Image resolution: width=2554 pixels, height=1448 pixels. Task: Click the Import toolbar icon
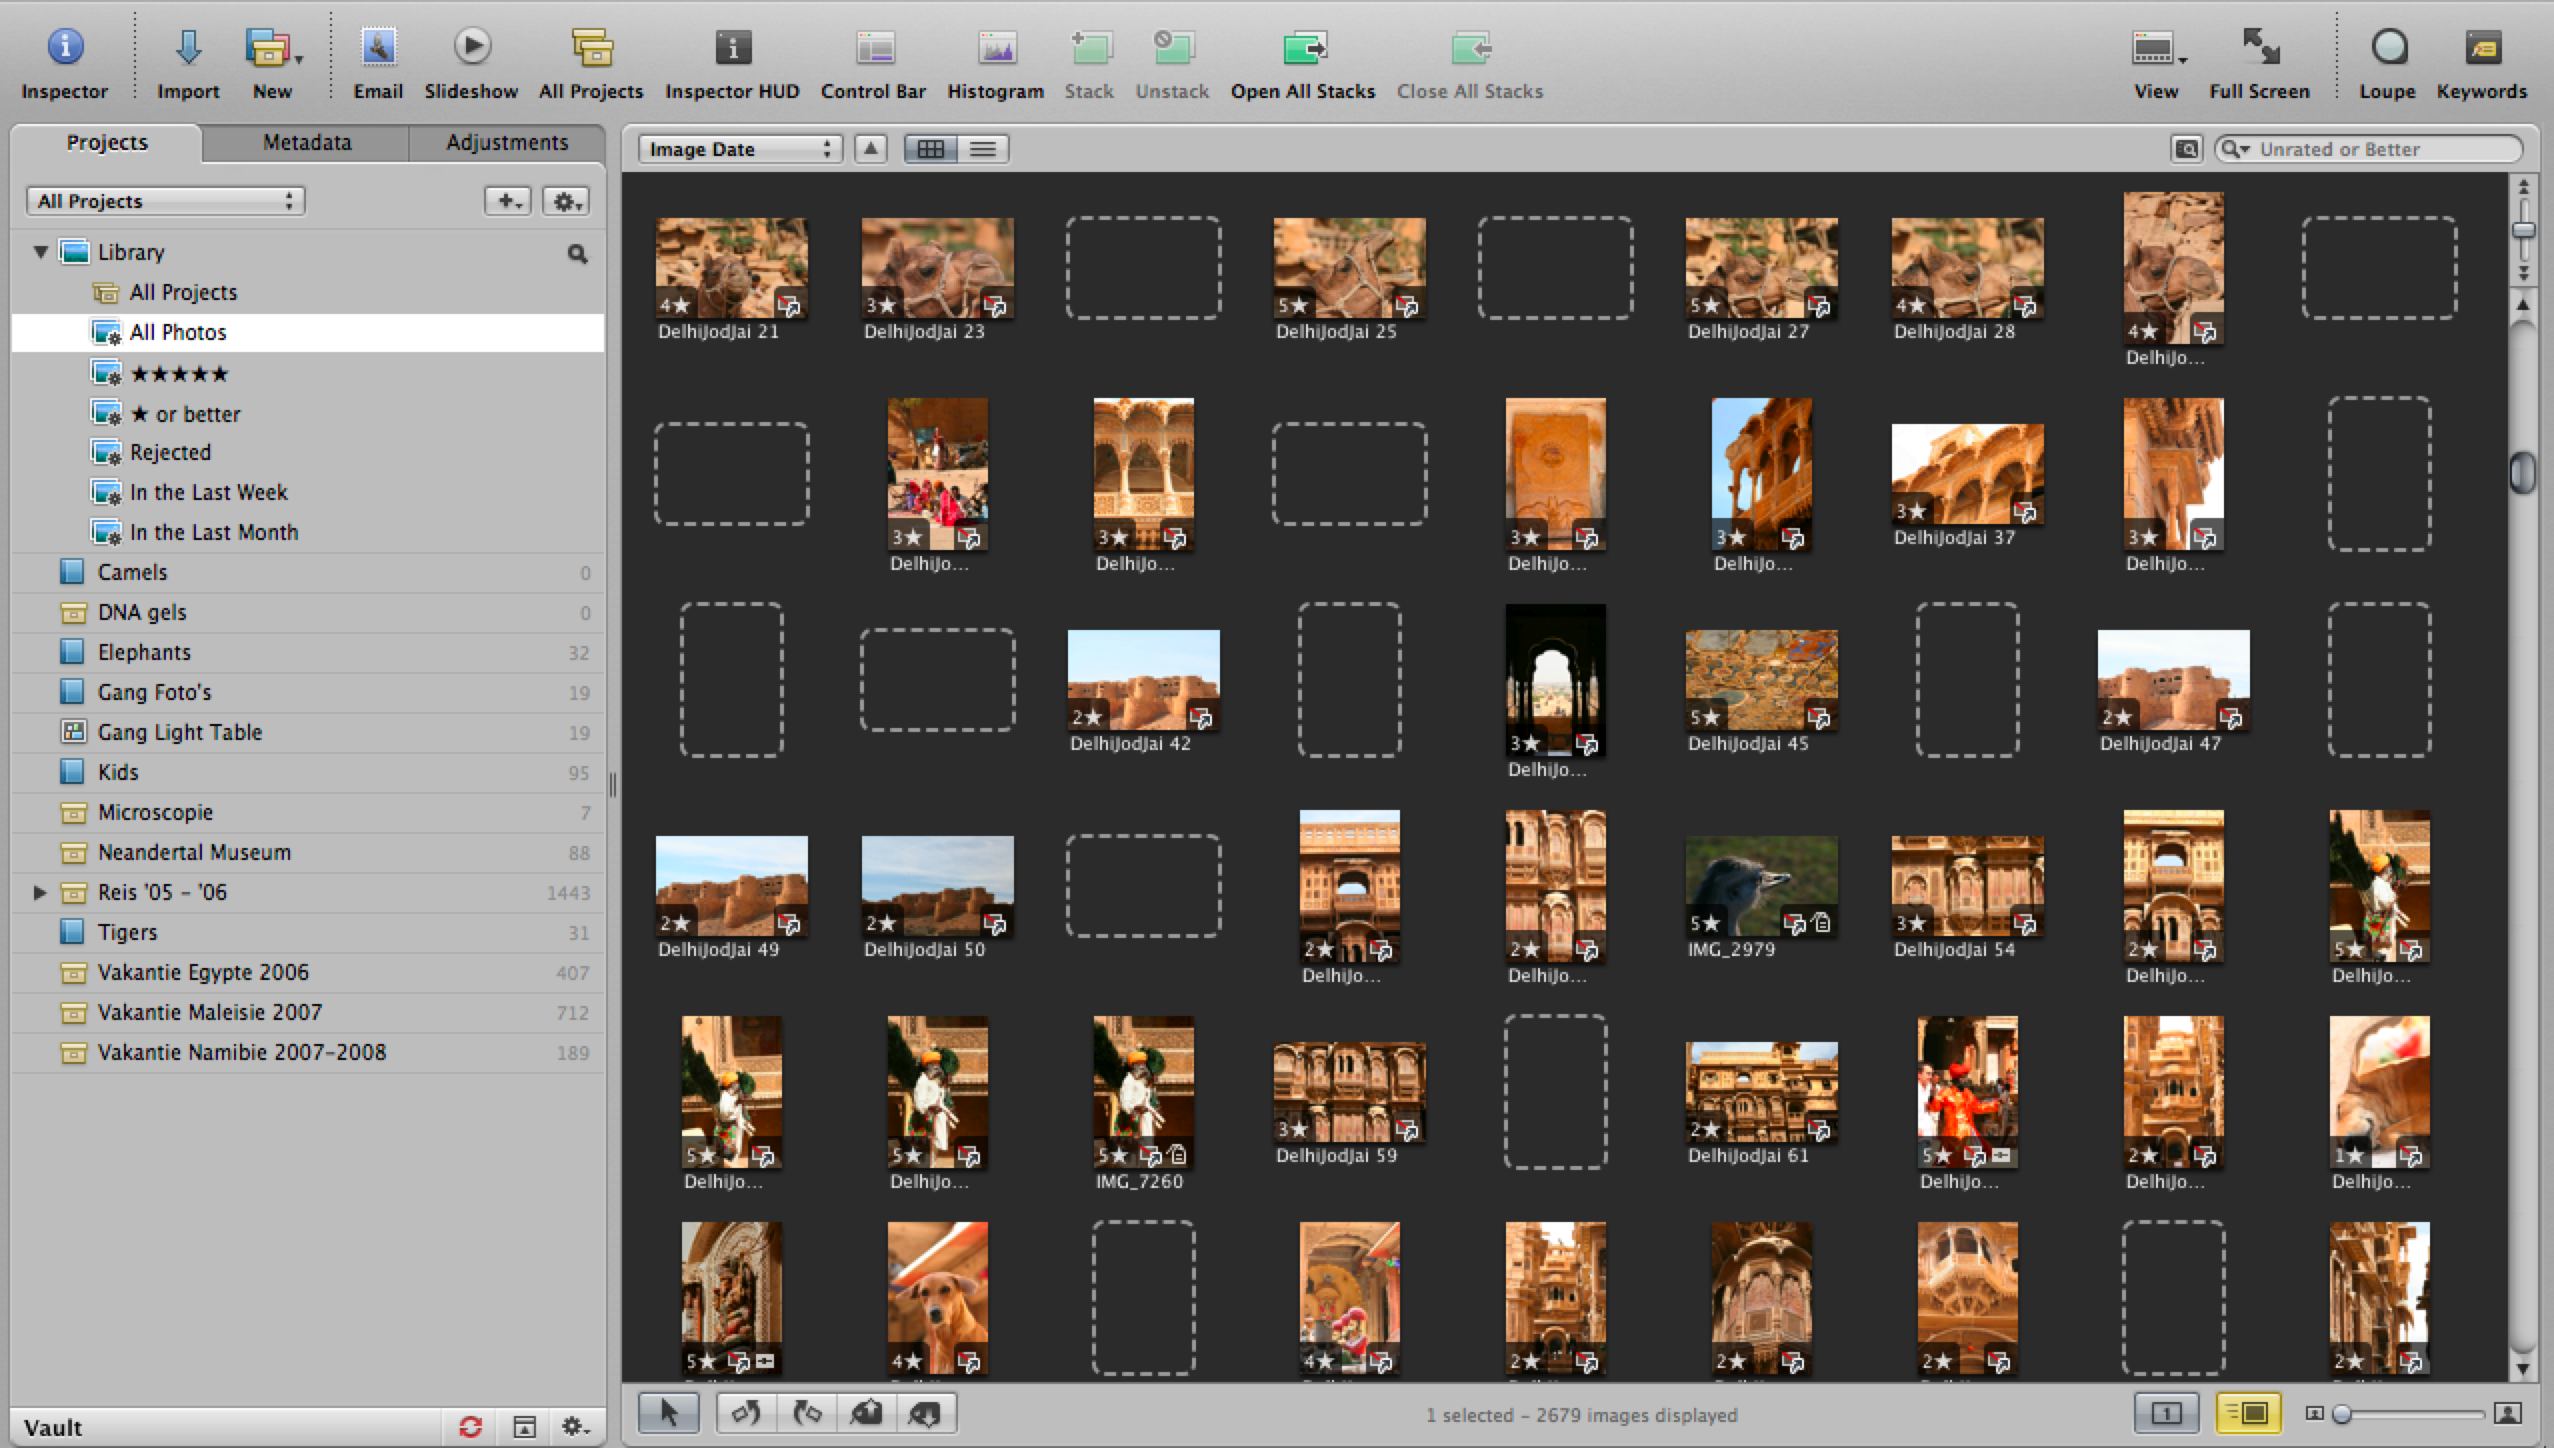coord(188,47)
